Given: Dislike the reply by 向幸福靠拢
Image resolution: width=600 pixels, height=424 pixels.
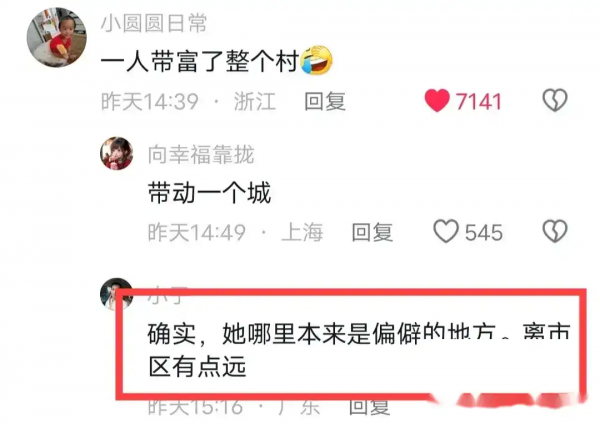Looking at the screenshot, I should [x=554, y=231].
